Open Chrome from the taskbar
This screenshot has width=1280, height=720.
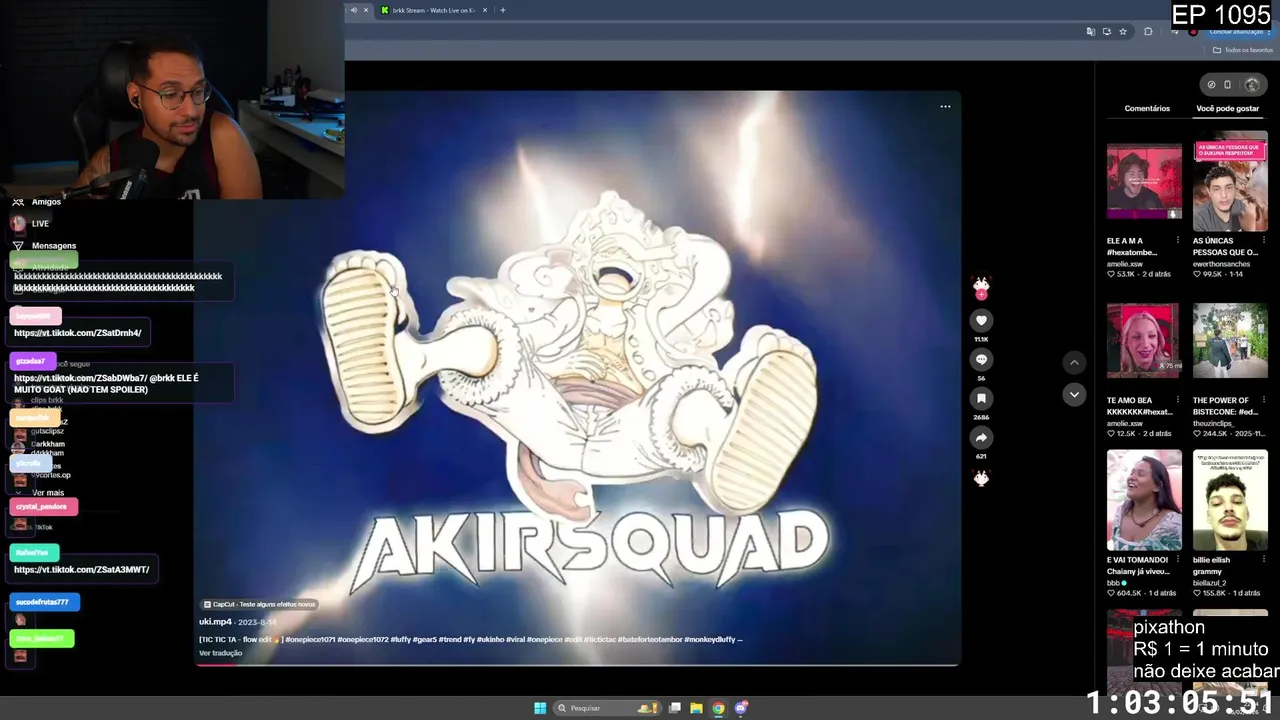[718, 708]
